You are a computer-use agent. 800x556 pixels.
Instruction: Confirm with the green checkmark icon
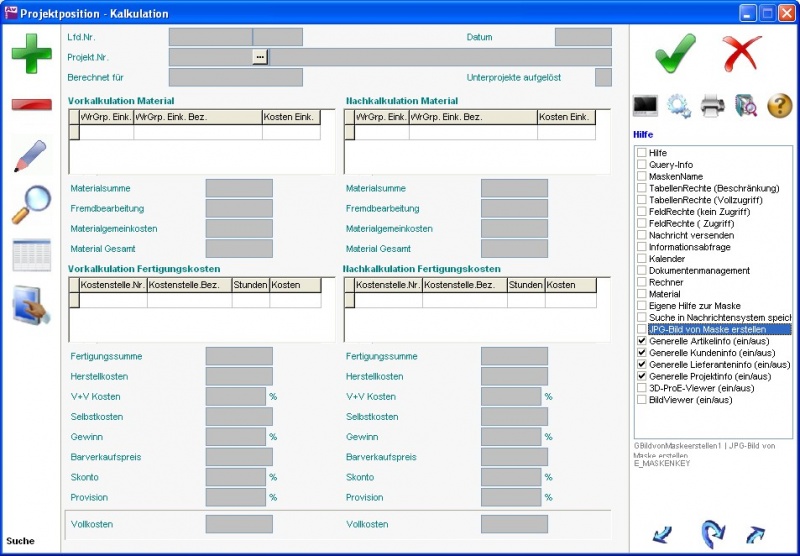point(675,52)
